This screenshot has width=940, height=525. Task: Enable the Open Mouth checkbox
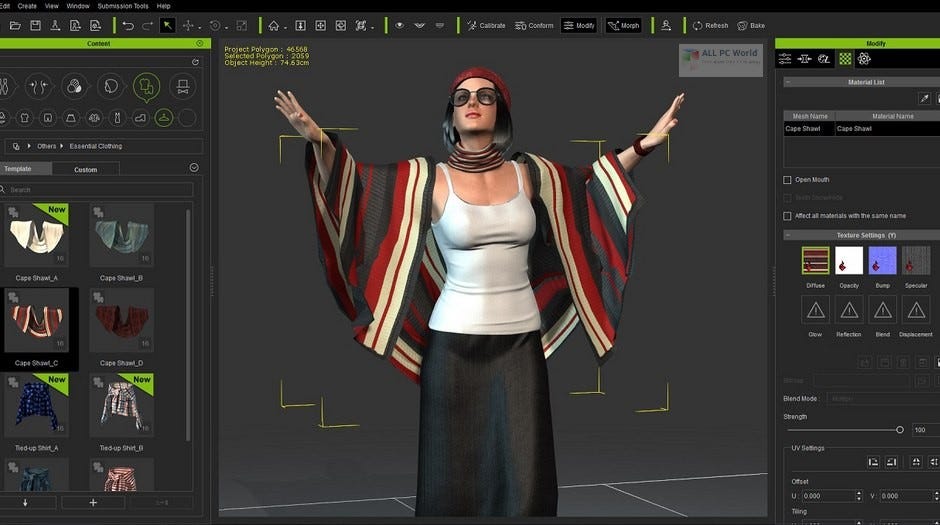click(x=787, y=180)
